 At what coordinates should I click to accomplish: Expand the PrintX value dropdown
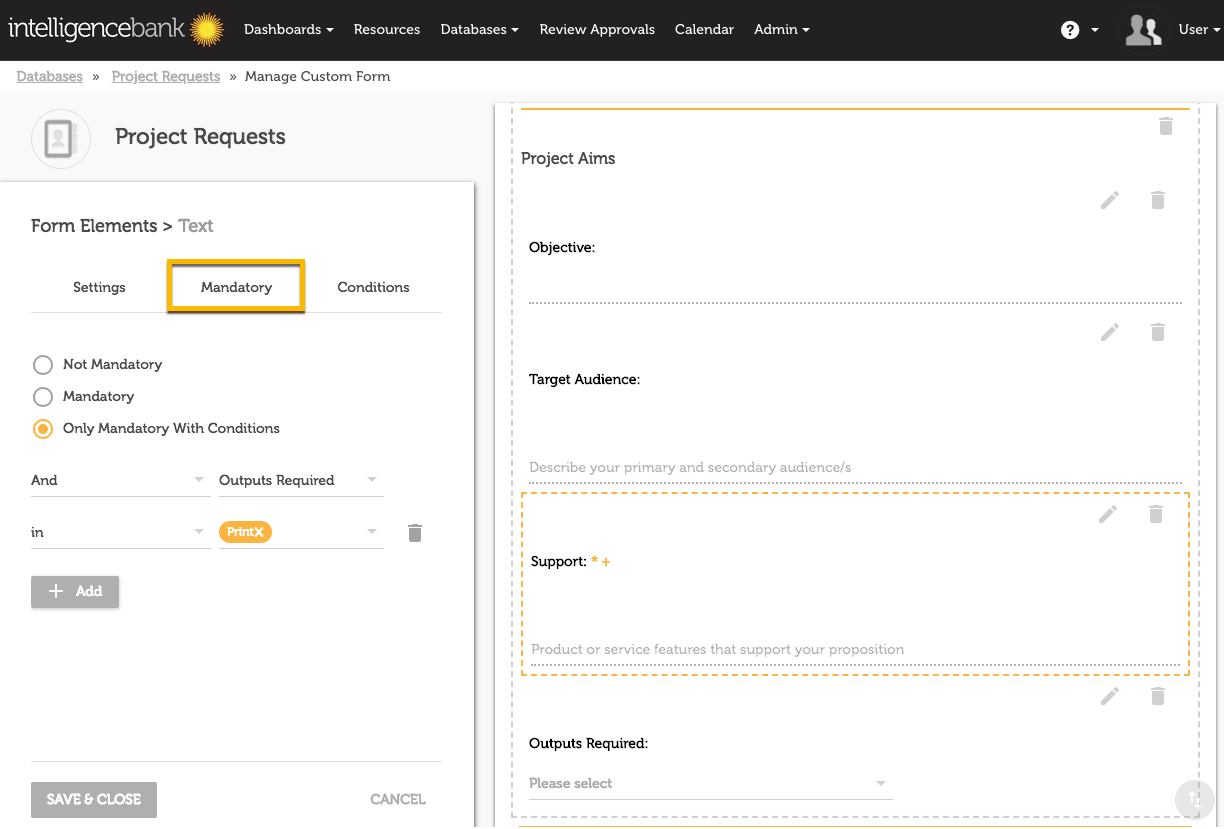point(372,532)
